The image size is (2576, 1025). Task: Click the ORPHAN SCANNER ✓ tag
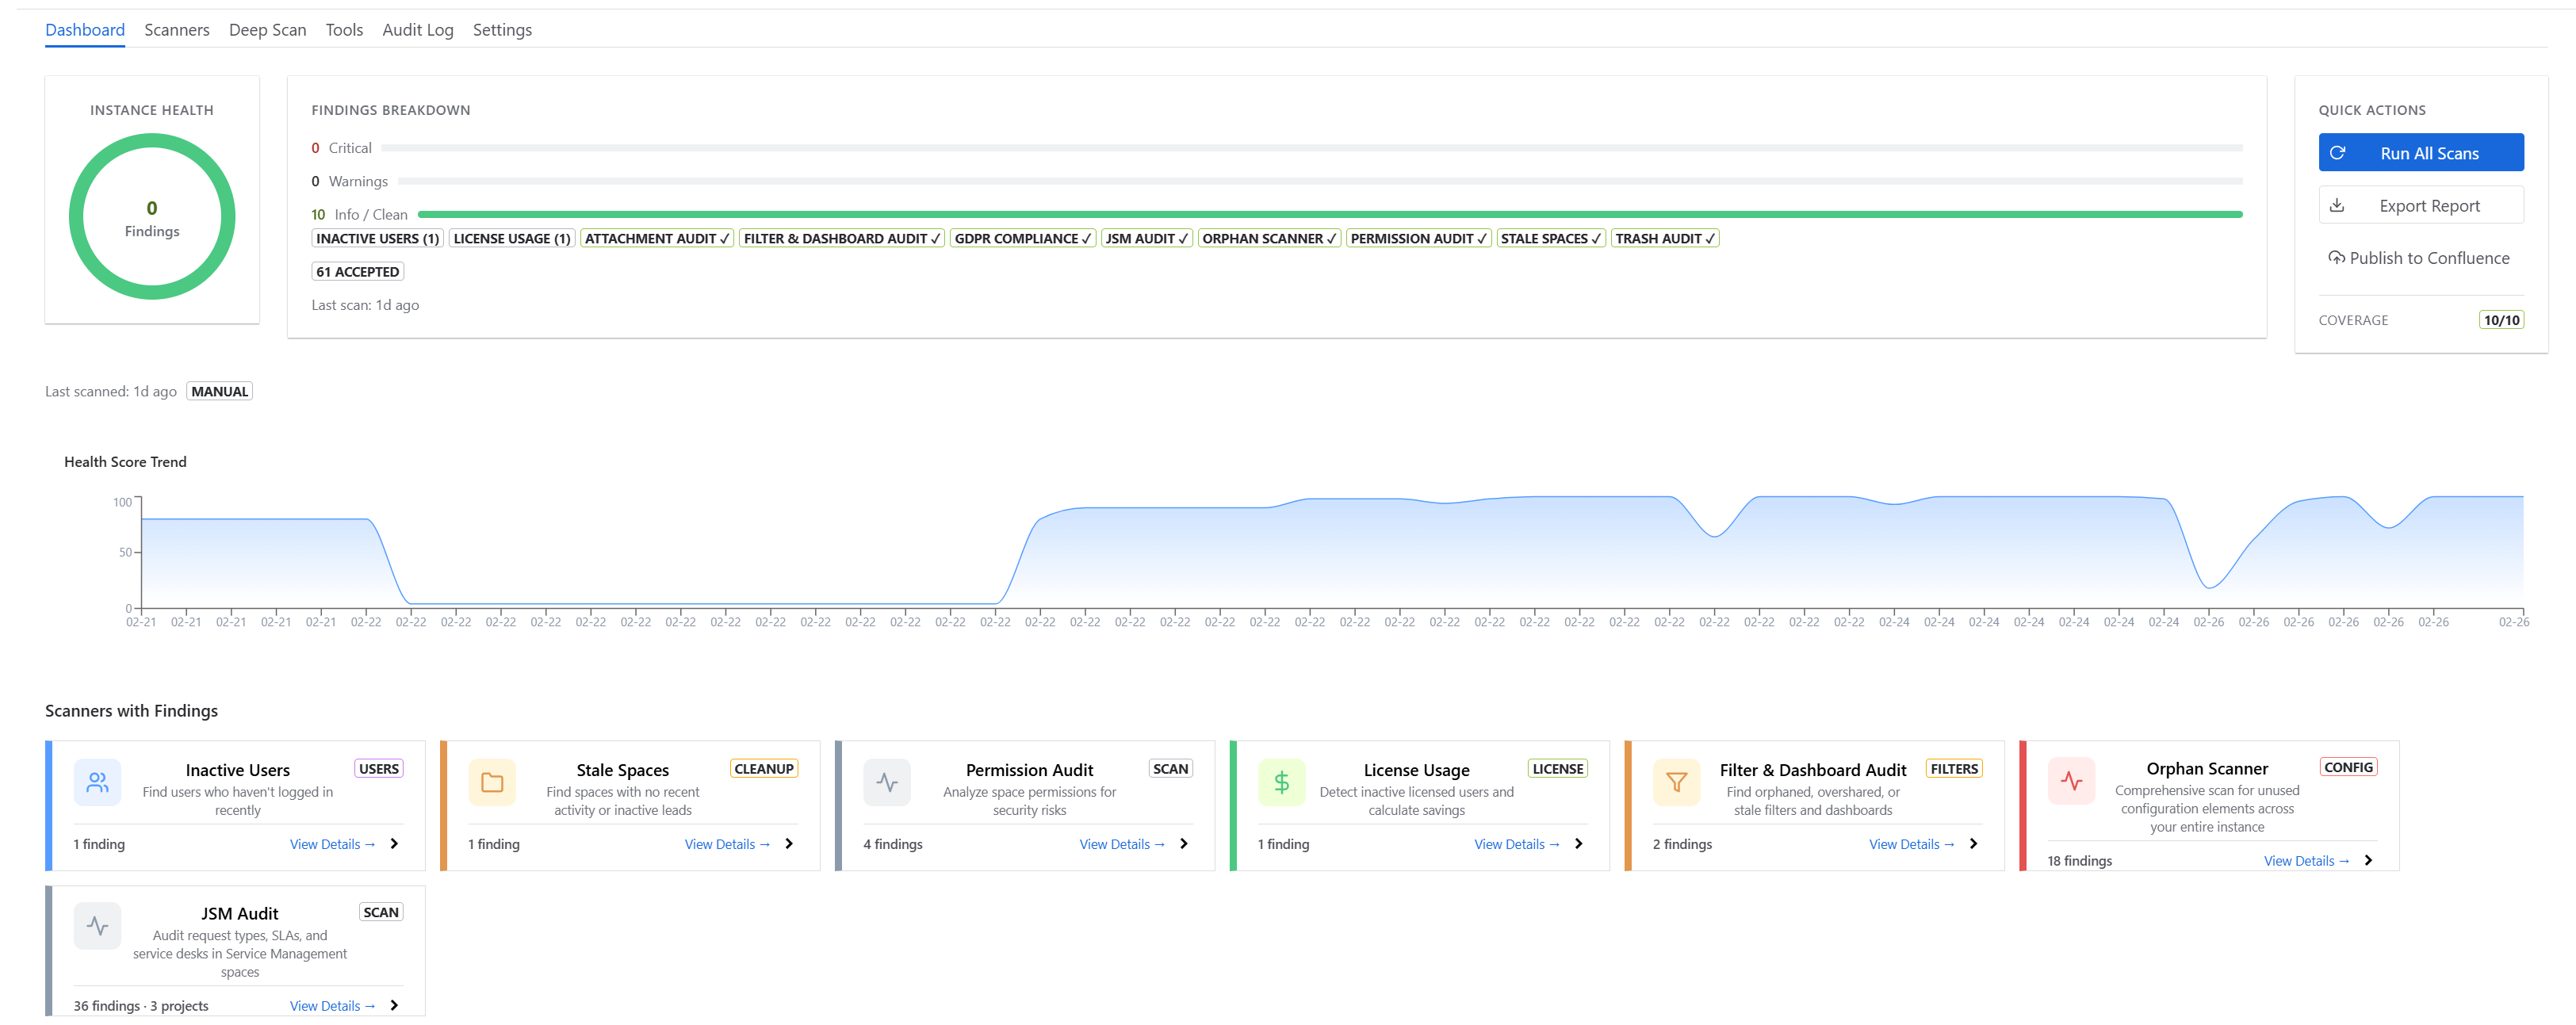(x=1269, y=238)
